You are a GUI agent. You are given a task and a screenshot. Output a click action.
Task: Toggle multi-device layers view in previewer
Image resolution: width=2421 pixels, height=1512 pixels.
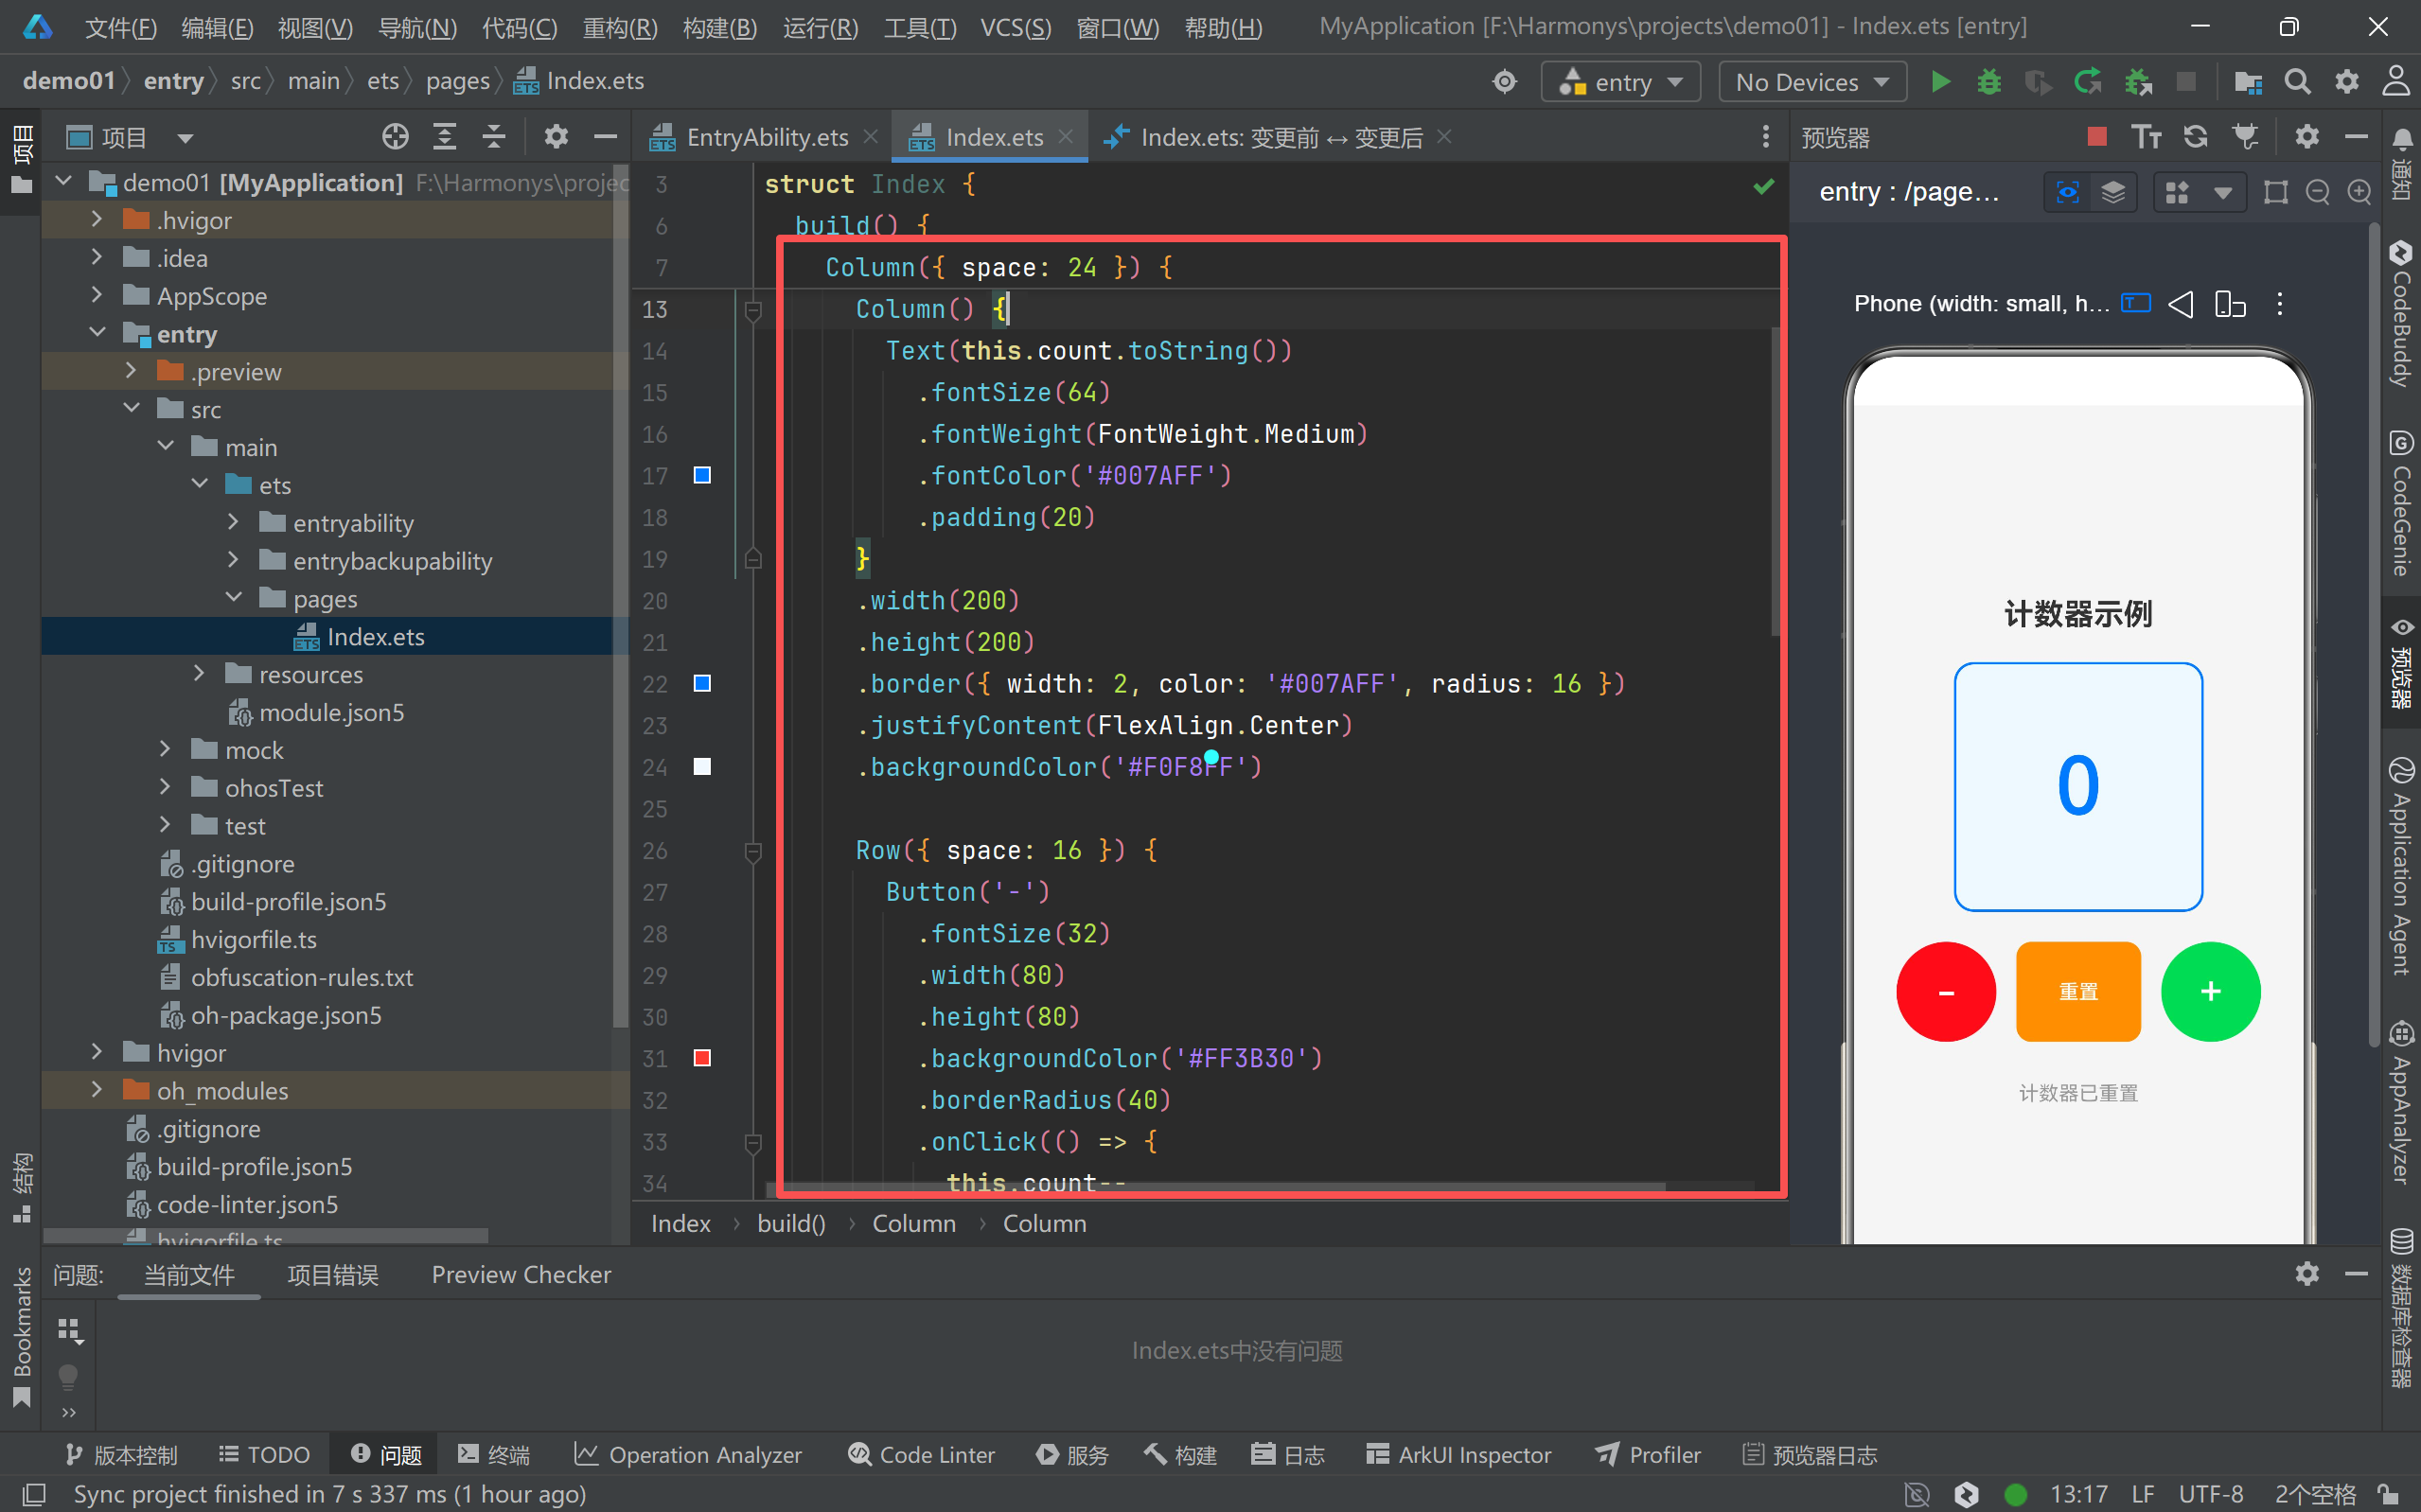[2113, 191]
